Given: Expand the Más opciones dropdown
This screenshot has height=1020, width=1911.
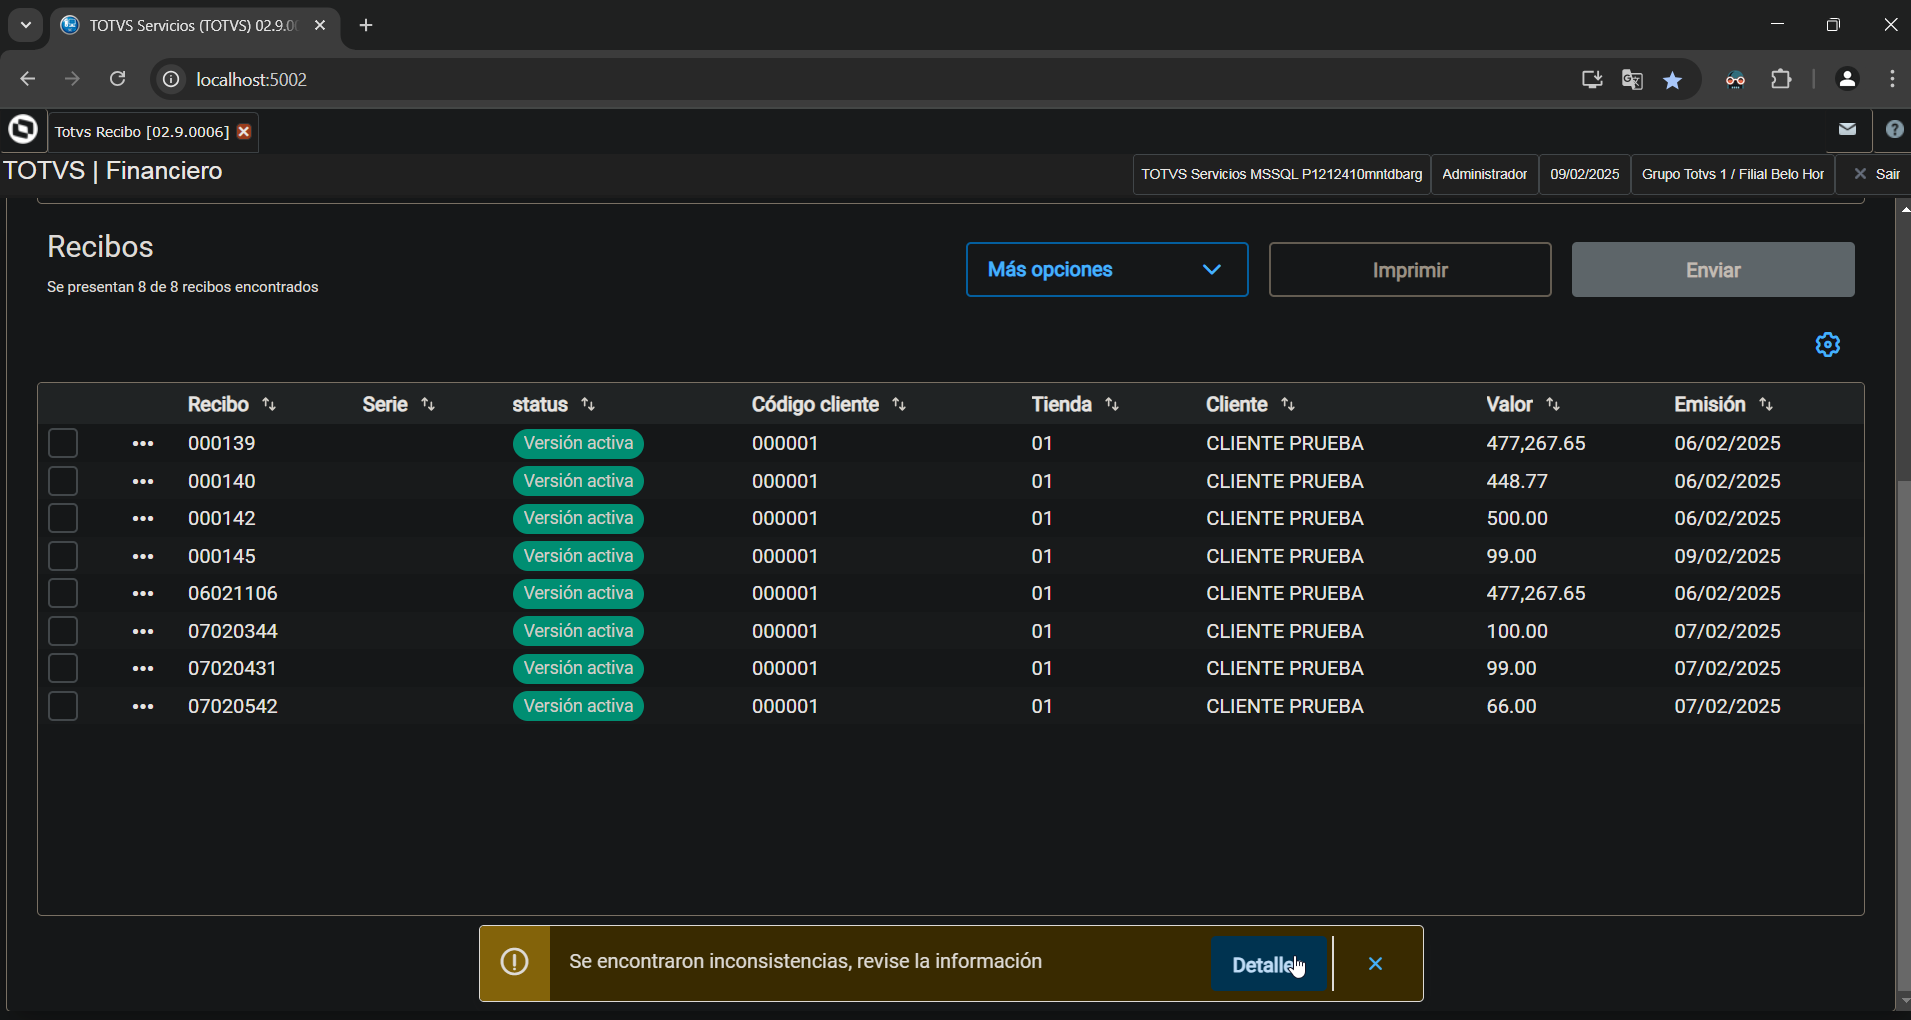Looking at the screenshot, I should coord(1107,269).
